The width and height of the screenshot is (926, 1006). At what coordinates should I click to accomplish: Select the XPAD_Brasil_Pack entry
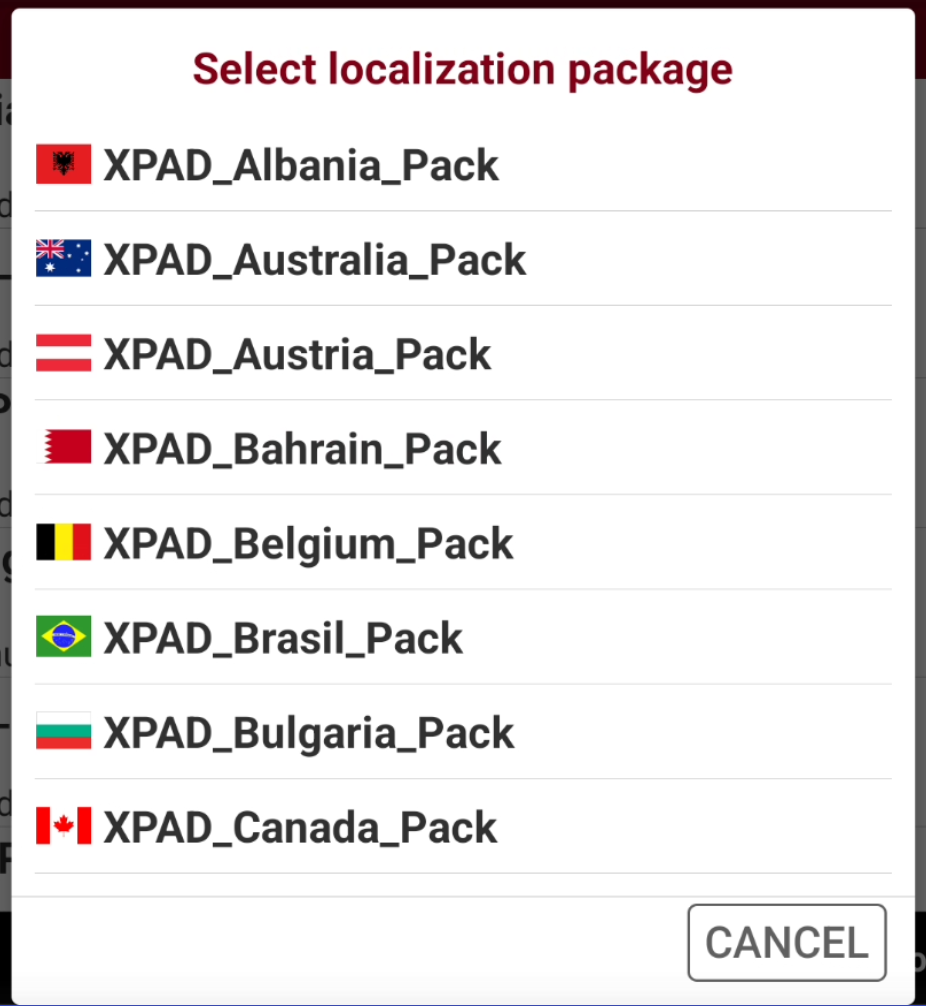pyautogui.click(x=463, y=636)
